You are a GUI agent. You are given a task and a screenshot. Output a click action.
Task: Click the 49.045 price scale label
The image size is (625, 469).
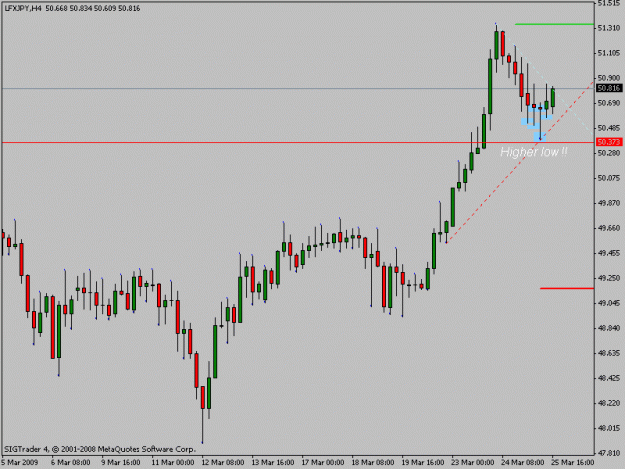coord(609,303)
